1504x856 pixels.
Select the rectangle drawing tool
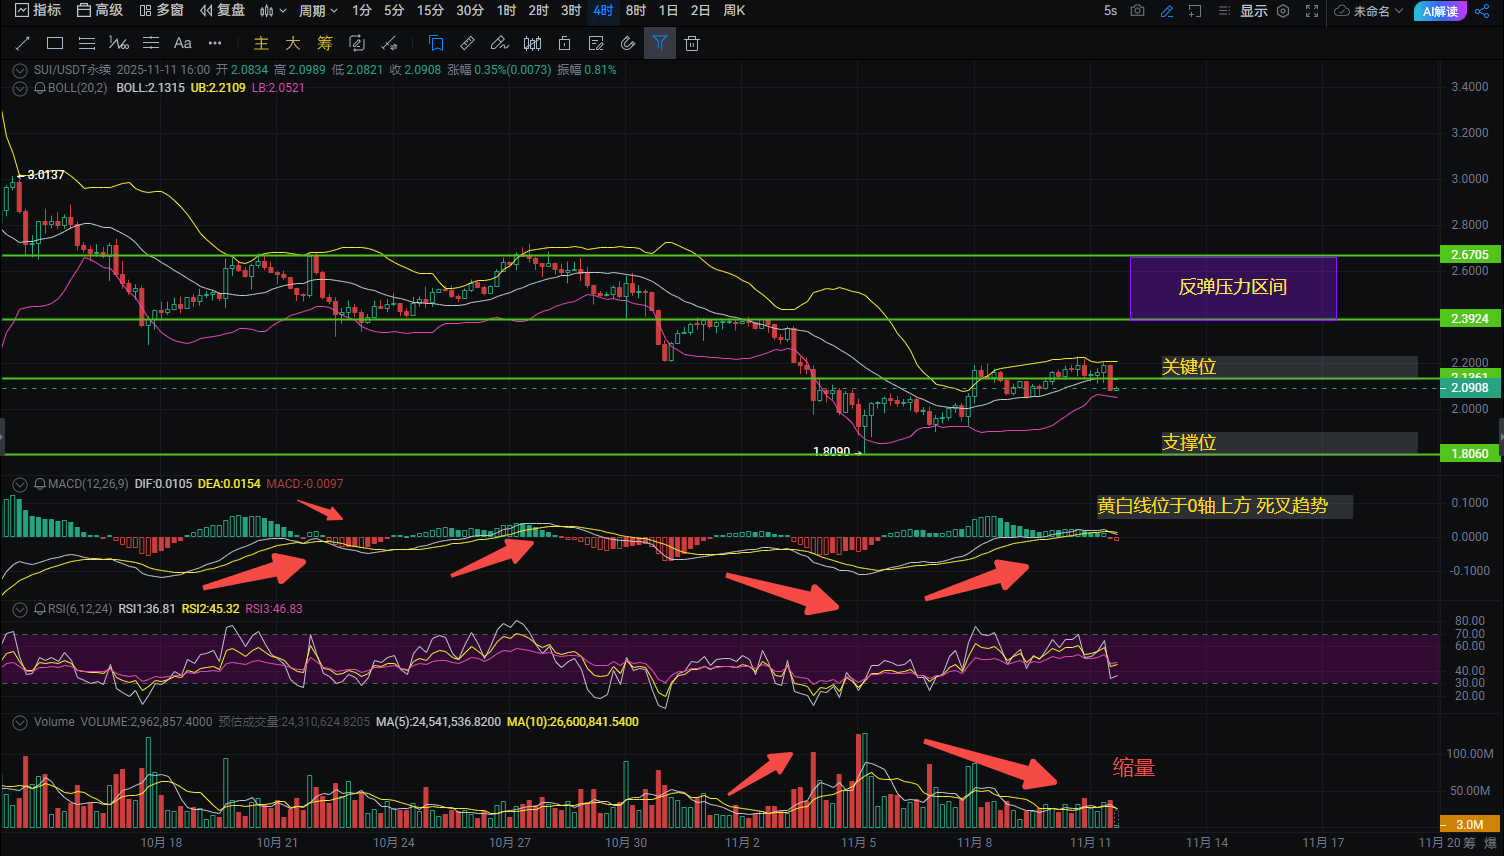(55, 43)
